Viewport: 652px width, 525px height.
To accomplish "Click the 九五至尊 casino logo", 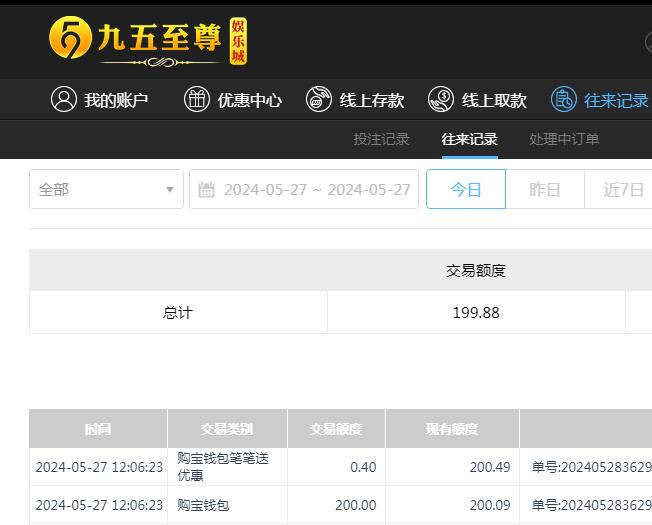I will point(148,42).
